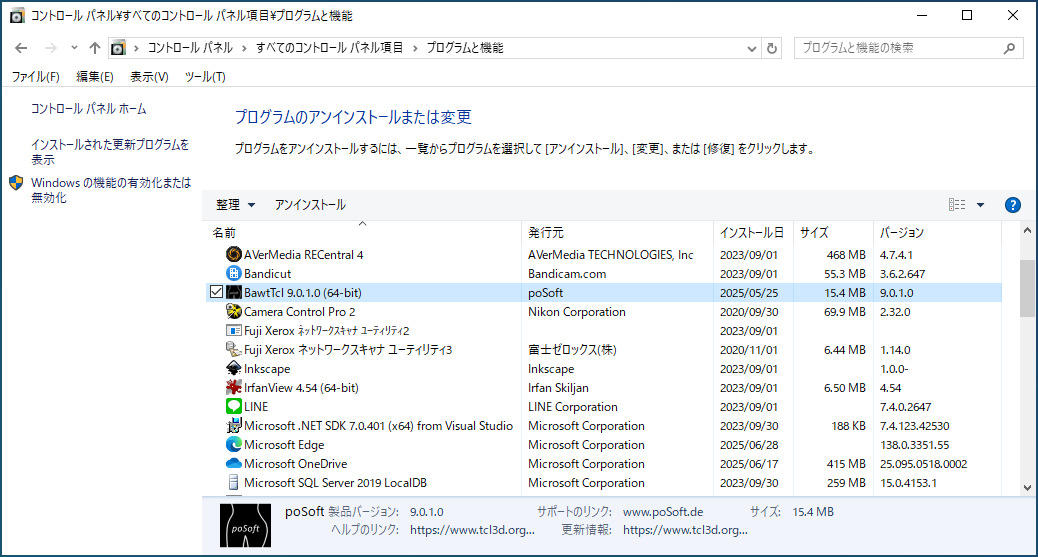1038x557 pixels.
Task: Click the list scroll down arrow
Action: (1027, 487)
